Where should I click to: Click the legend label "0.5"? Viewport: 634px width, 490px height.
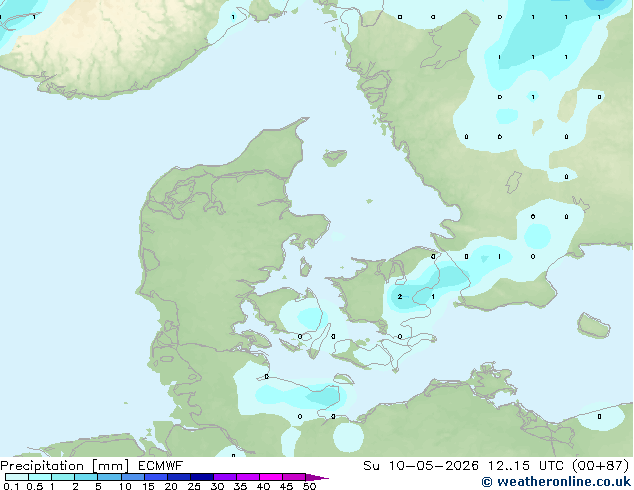click(x=35, y=486)
